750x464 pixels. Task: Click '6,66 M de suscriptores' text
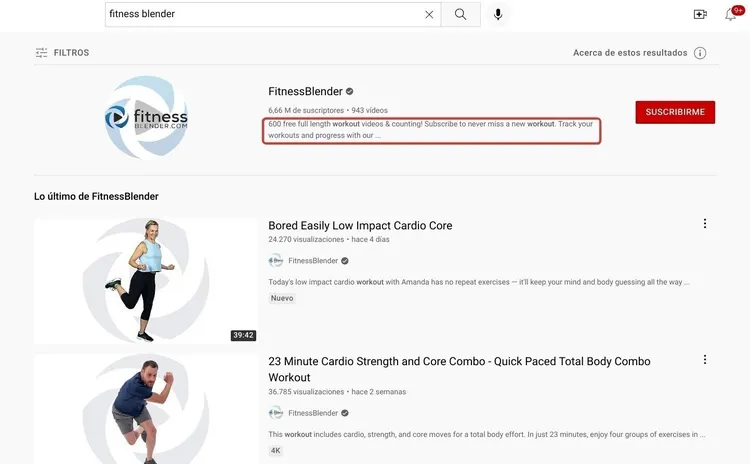(306, 110)
